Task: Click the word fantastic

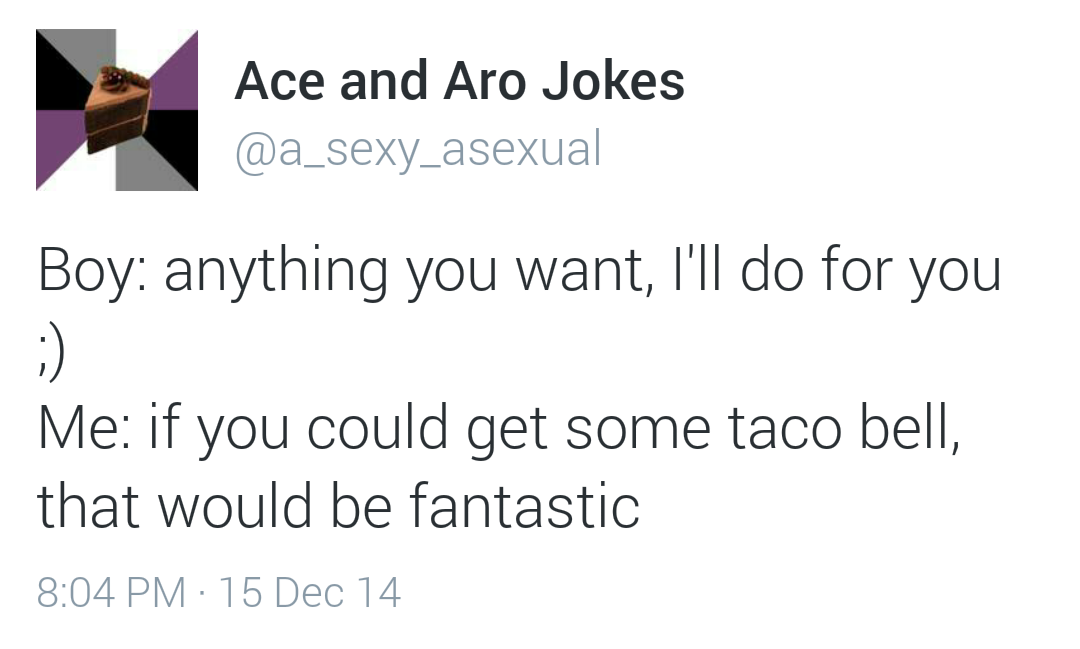Action: pyautogui.click(x=525, y=506)
